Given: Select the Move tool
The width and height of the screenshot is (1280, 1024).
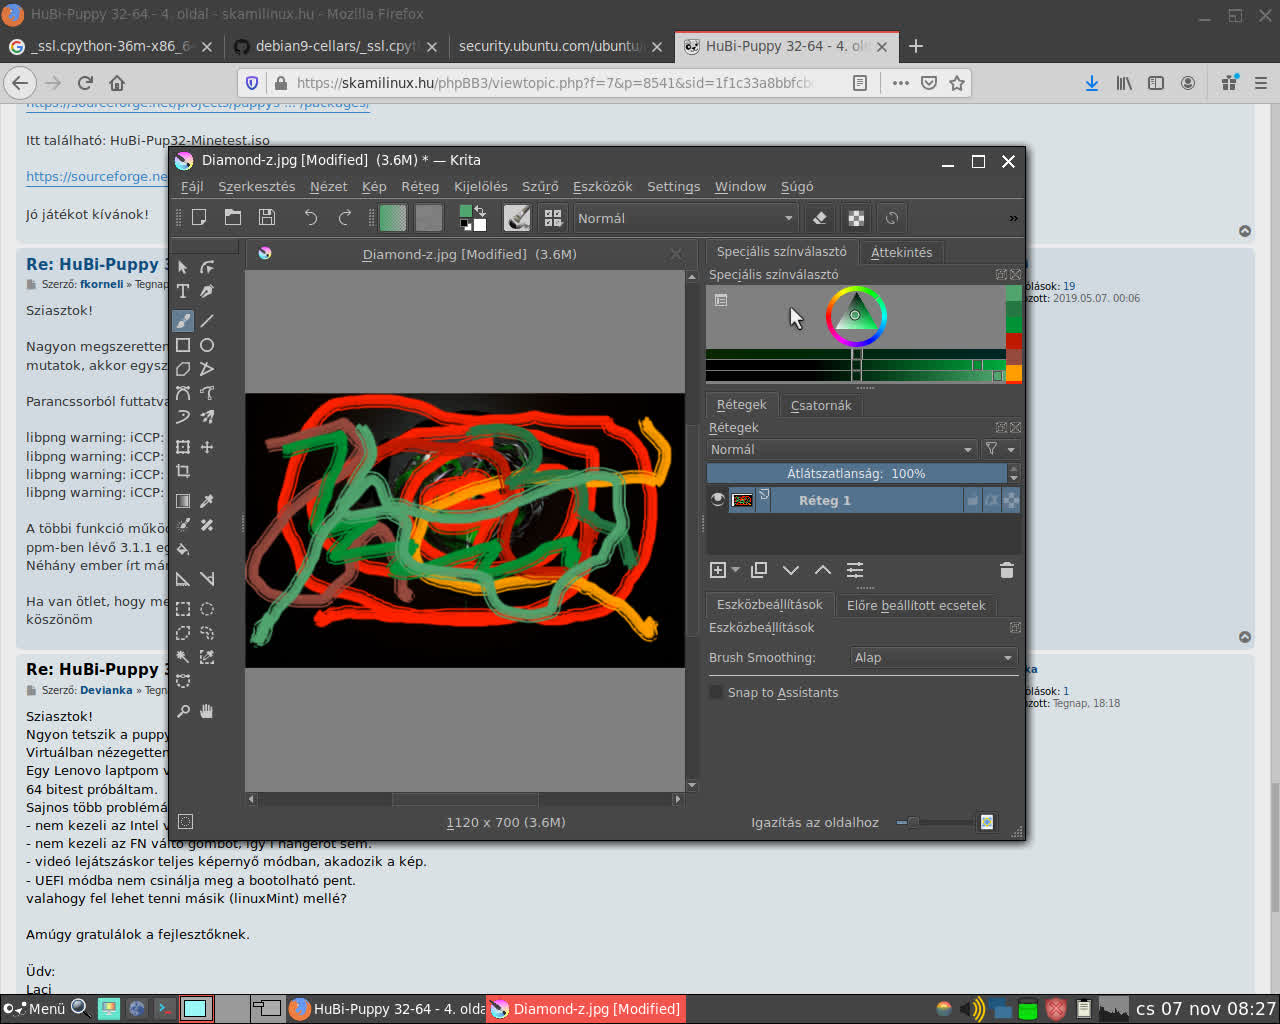Looking at the screenshot, I should pyautogui.click(x=207, y=447).
